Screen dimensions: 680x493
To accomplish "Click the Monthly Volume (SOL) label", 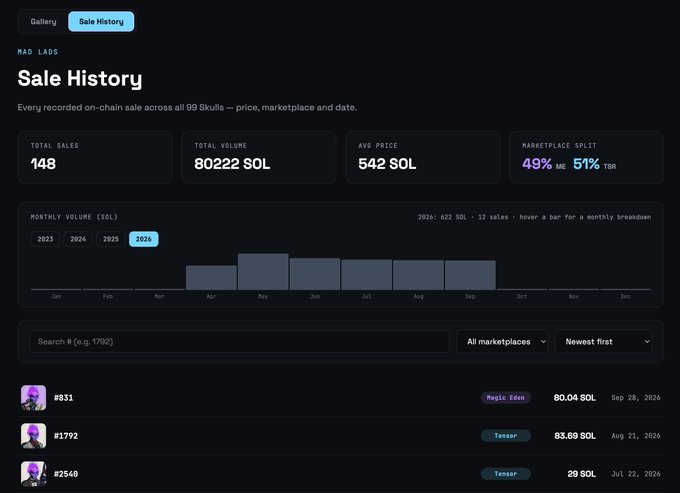I will 74,217.
